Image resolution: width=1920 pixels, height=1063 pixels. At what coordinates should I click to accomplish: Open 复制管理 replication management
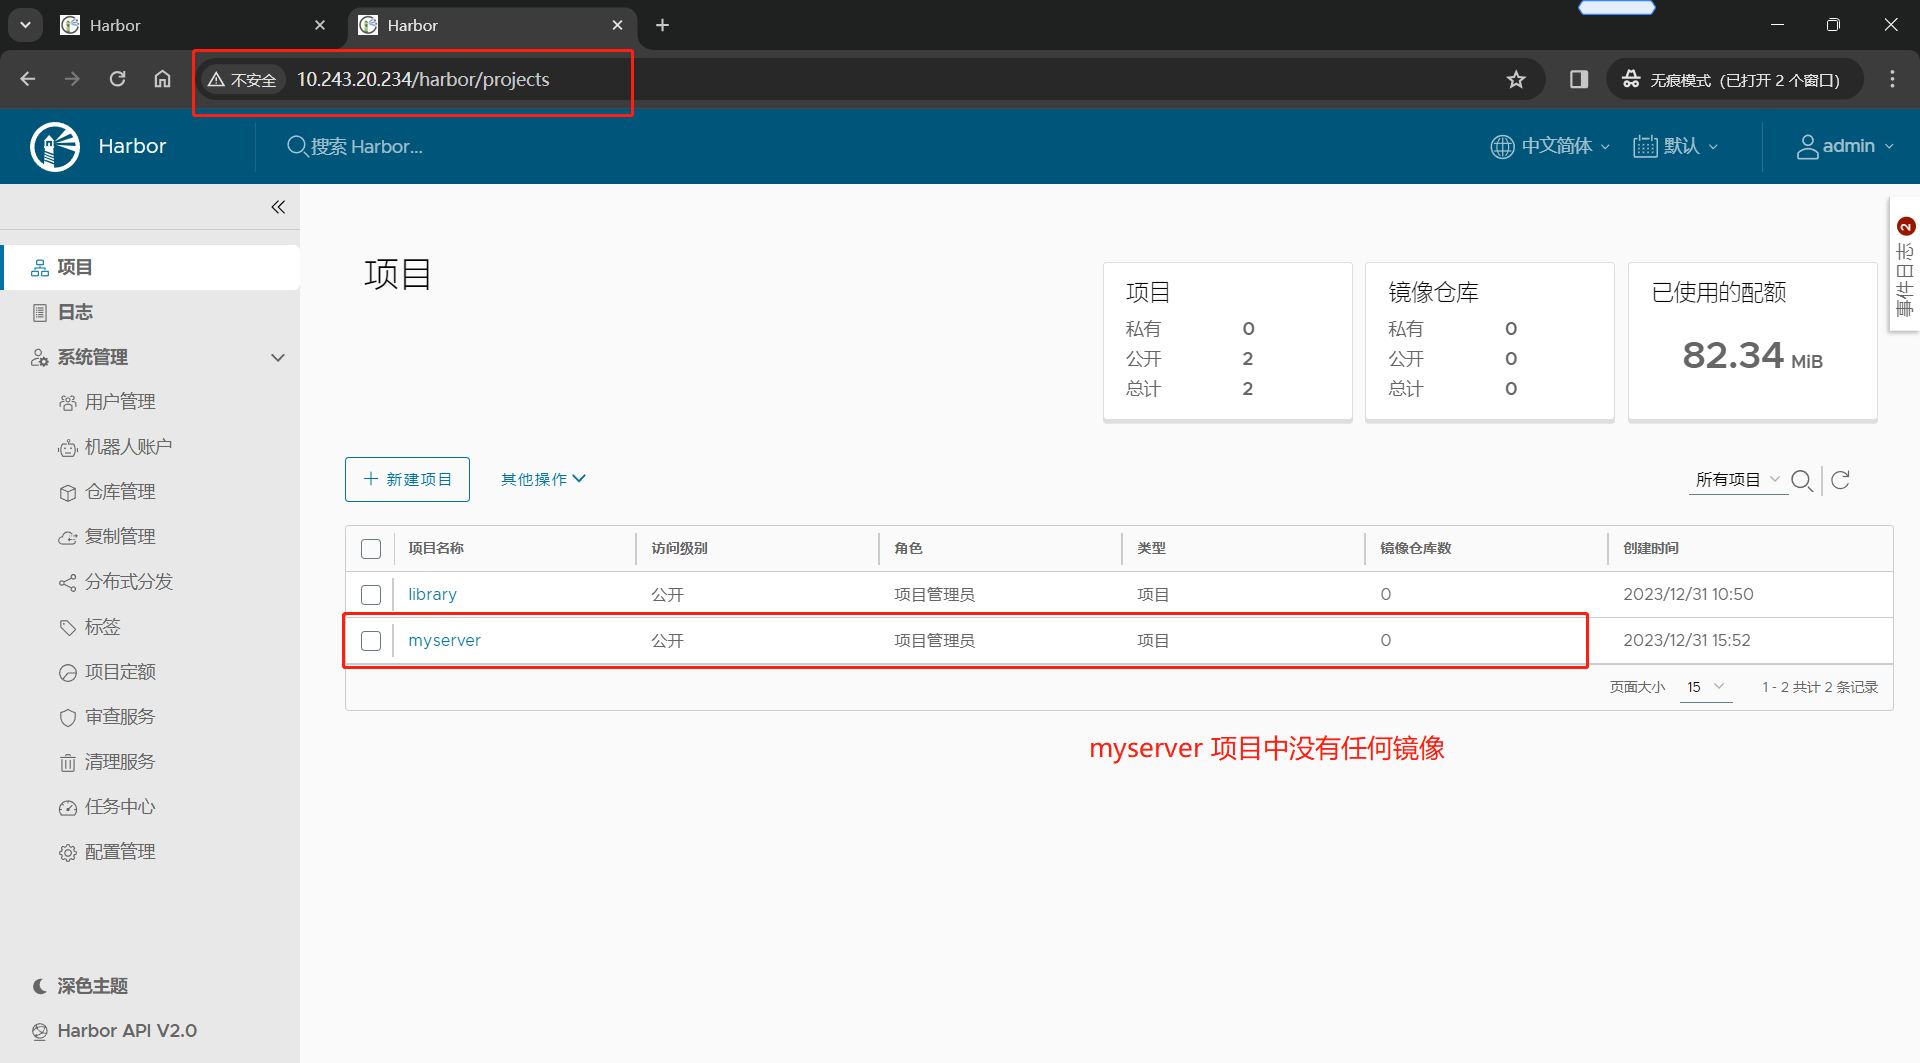[120, 537]
